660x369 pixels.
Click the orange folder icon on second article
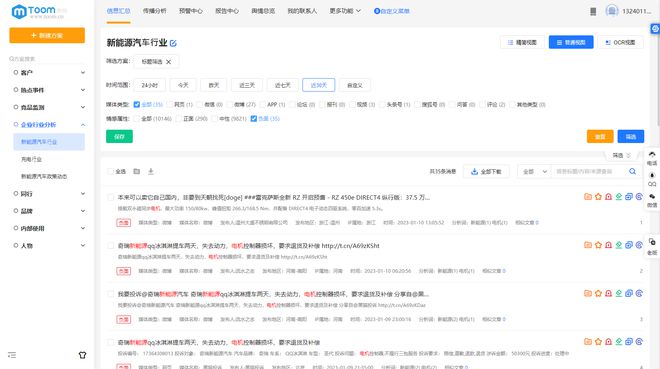[x=588, y=245]
